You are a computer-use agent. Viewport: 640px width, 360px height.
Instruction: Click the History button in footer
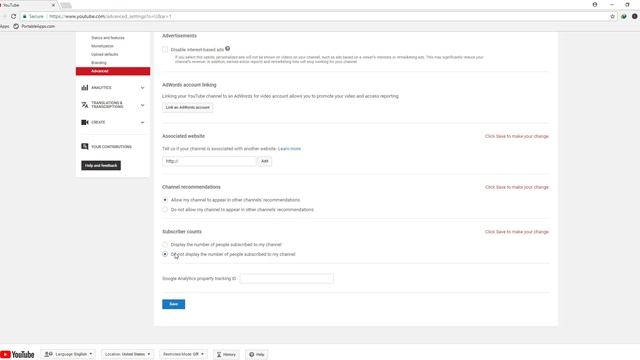(x=226, y=354)
